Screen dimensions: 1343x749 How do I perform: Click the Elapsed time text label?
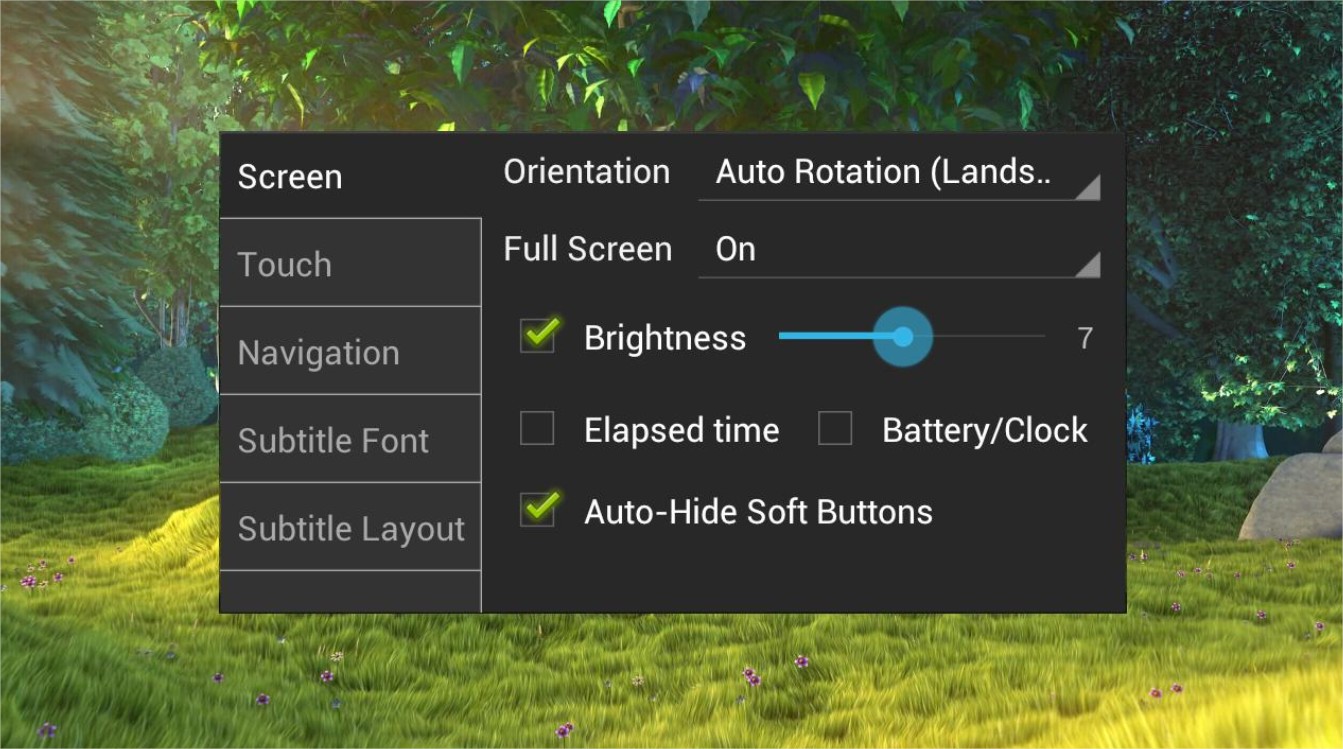(681, 431)
